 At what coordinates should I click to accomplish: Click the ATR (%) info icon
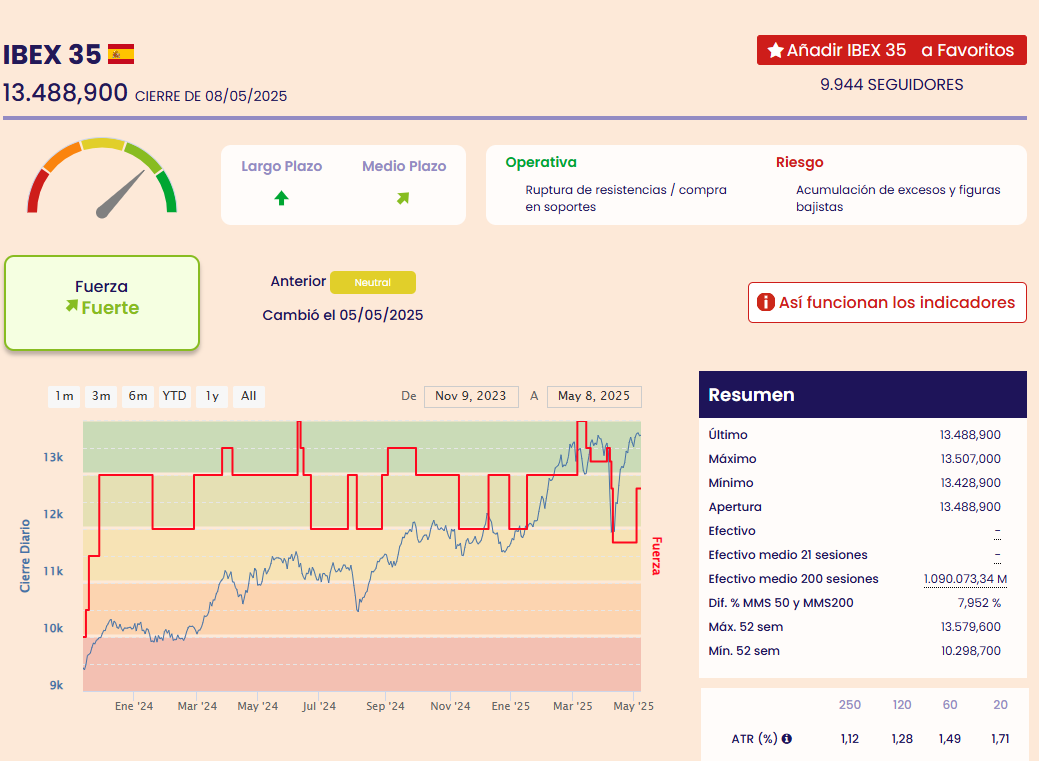(x=787, y=738)
